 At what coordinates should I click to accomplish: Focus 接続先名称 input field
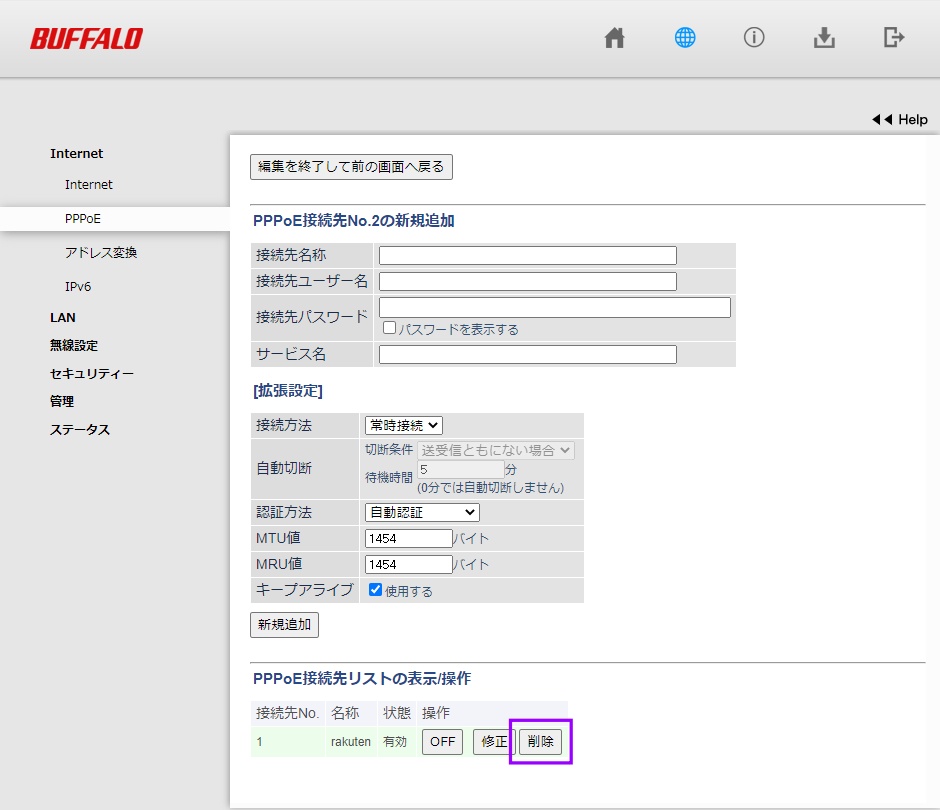pos(528,255)
